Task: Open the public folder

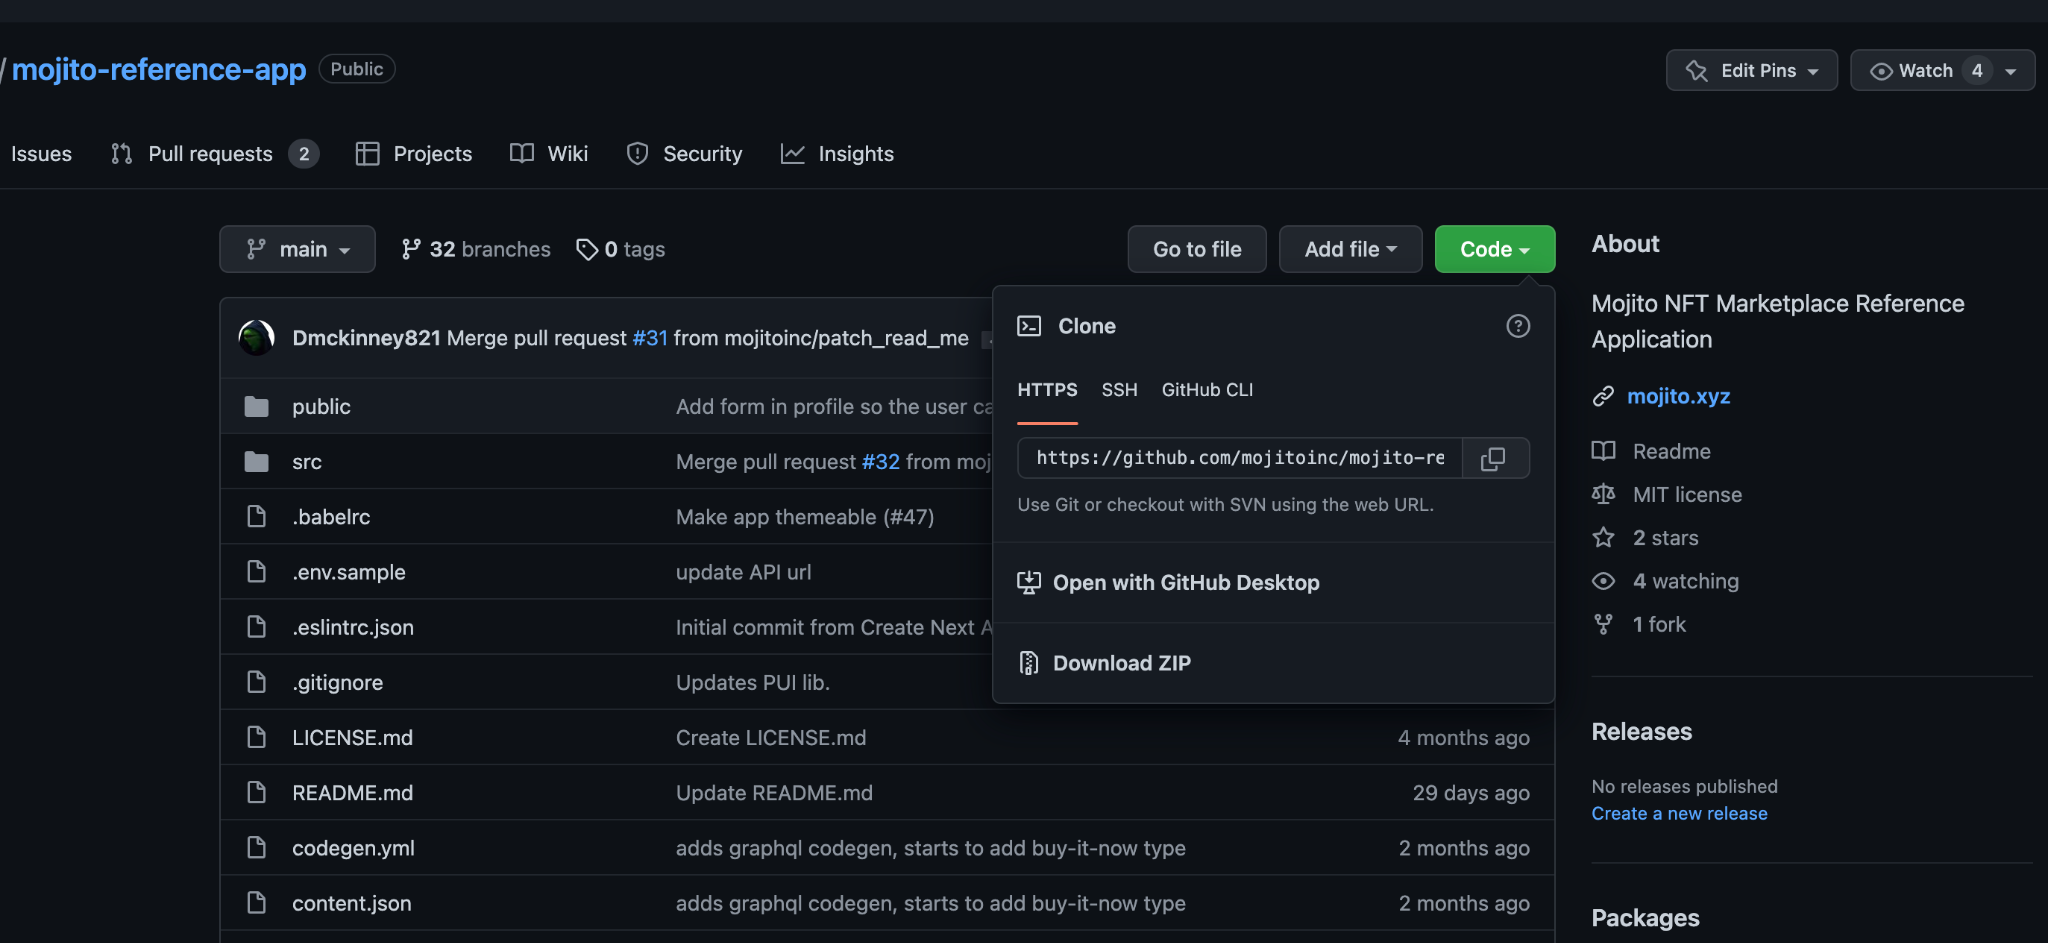Action: point(321,406)
